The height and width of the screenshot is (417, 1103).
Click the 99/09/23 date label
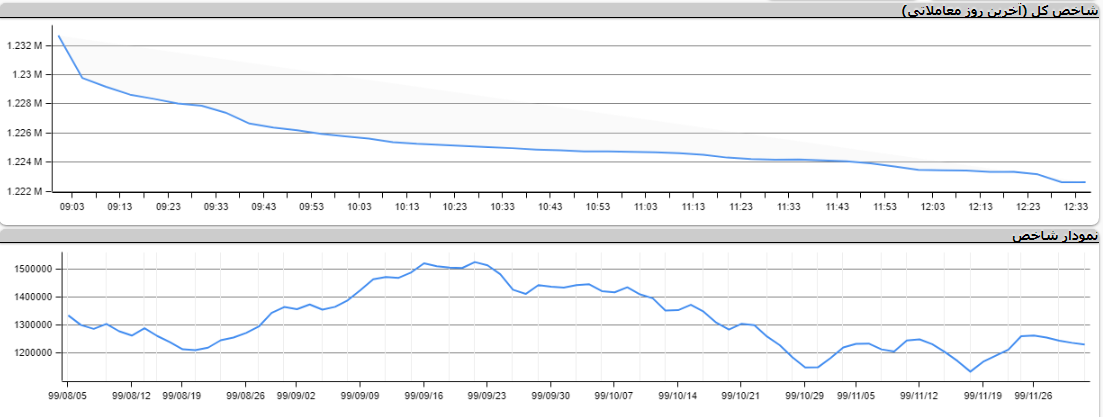487,396
